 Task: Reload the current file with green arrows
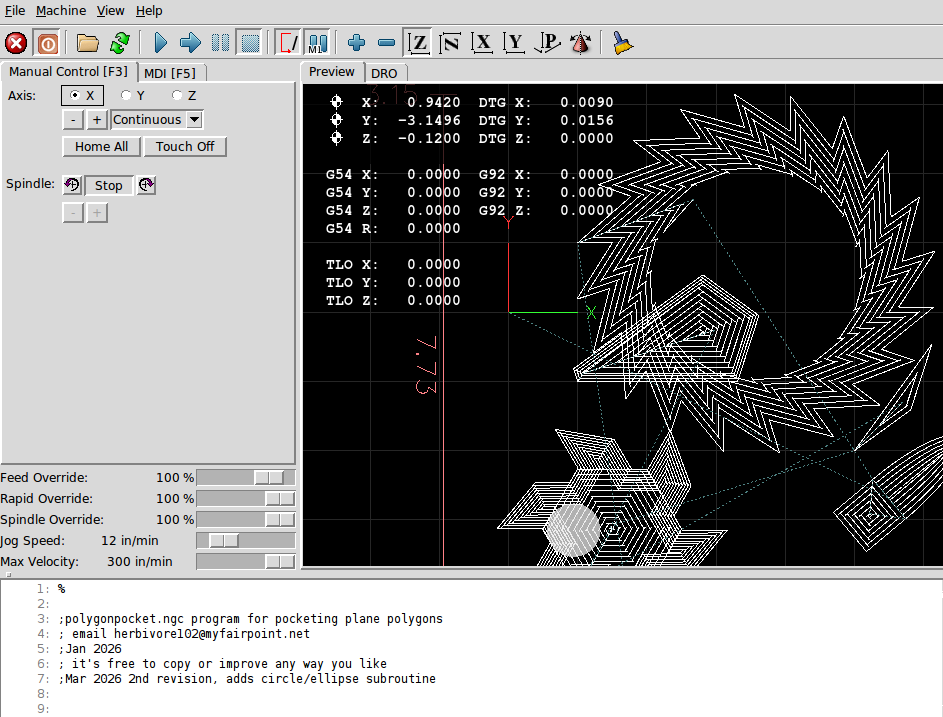pos(120,43)
